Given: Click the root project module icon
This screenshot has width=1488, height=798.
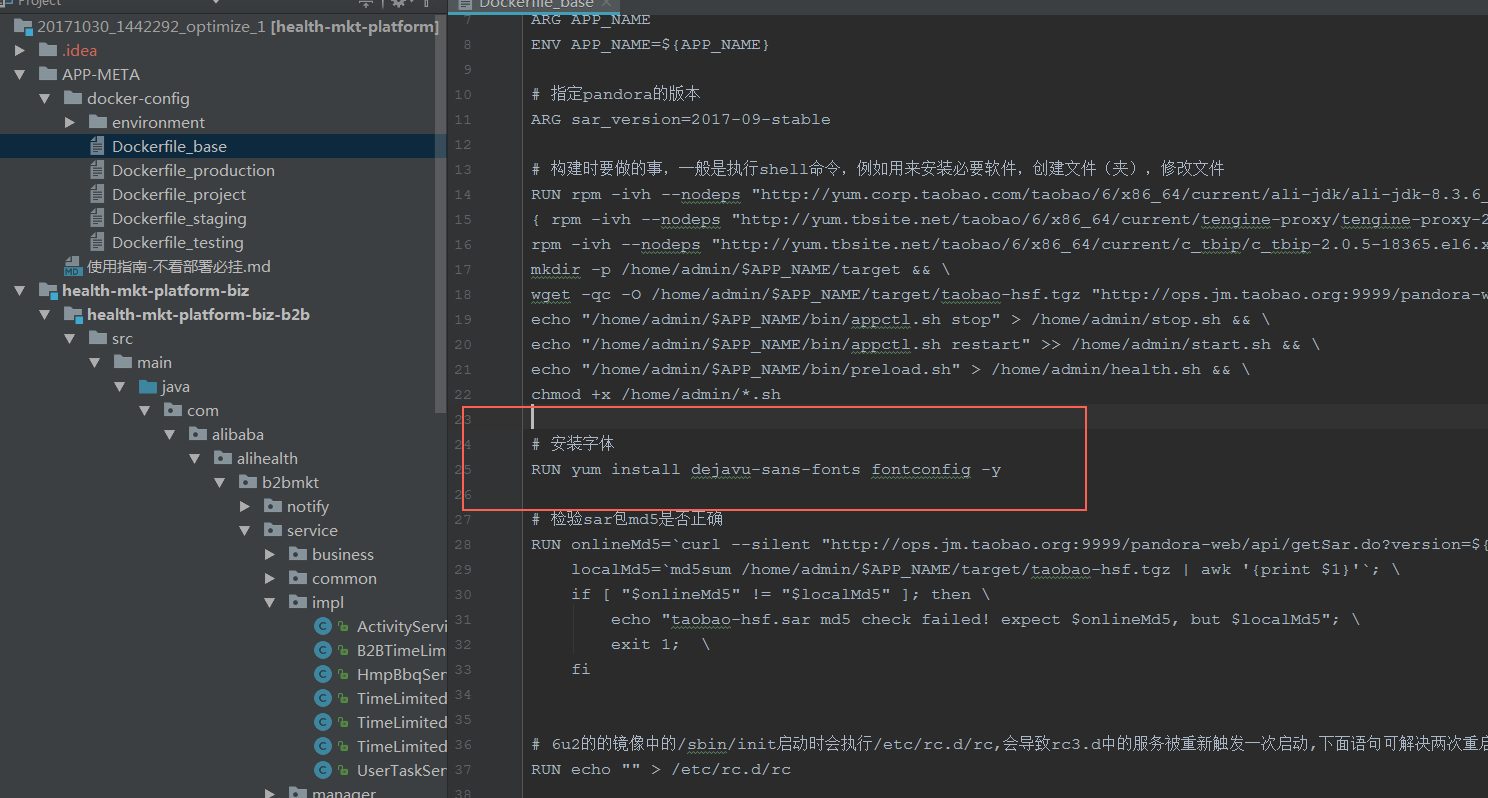Looking at the screenshot, I should click(x=23, y=26).
